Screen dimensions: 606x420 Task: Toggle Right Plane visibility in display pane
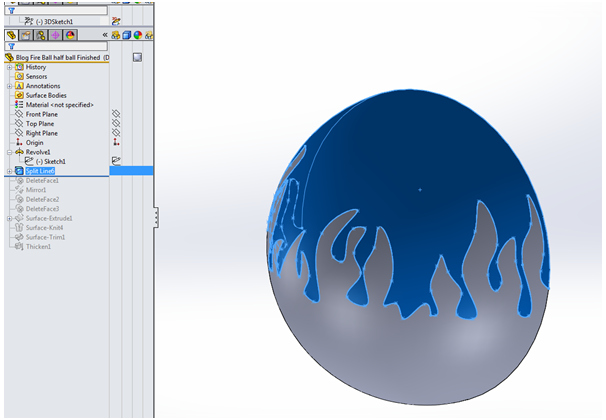click(116, 133)
